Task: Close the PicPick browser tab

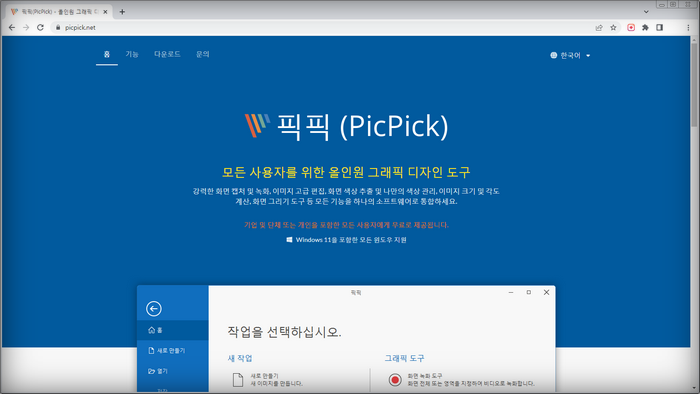Action: [105, 12]
